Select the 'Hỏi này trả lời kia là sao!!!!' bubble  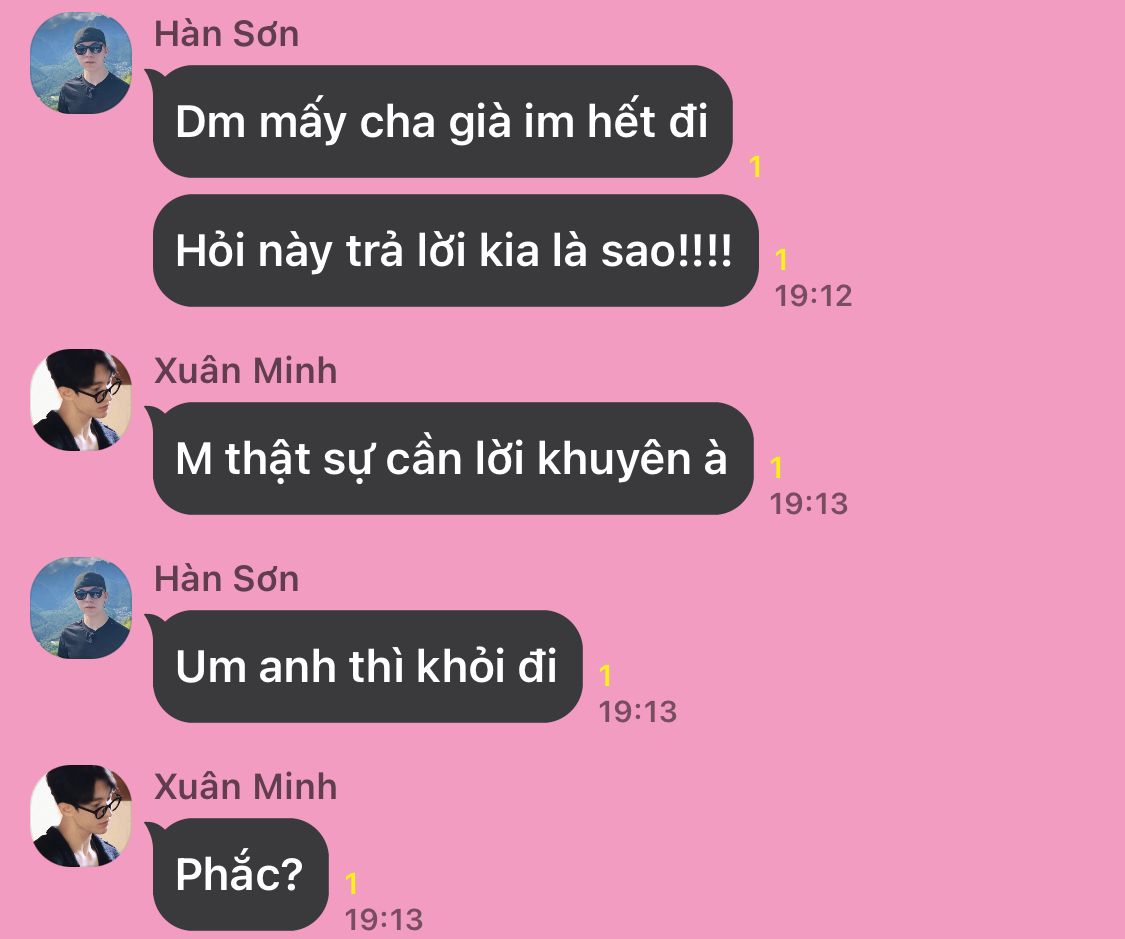pyautogui.click(x=456, y=250)
